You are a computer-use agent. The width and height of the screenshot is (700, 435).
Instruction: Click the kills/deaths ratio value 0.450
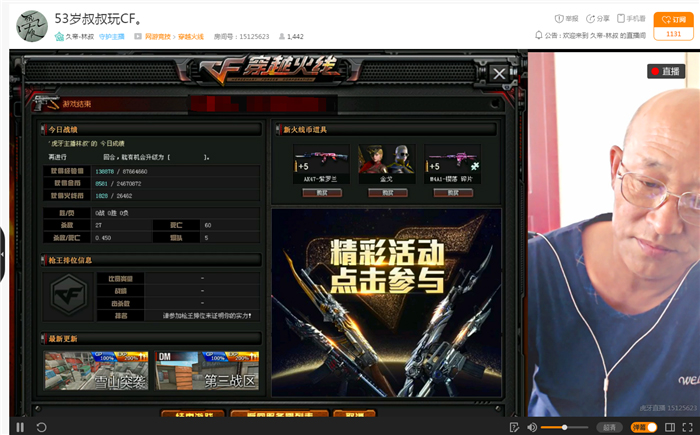pyautogui.click(x=103, y=238)
